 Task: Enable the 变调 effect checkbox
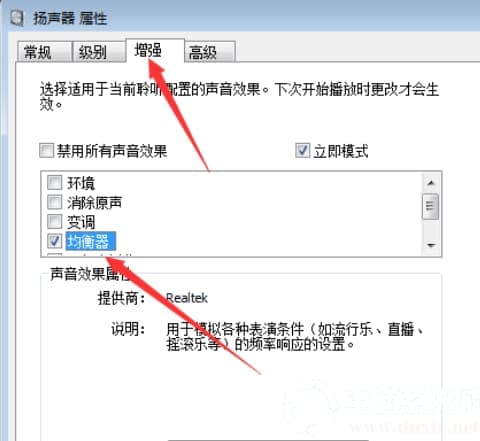(x=54, y=221)
